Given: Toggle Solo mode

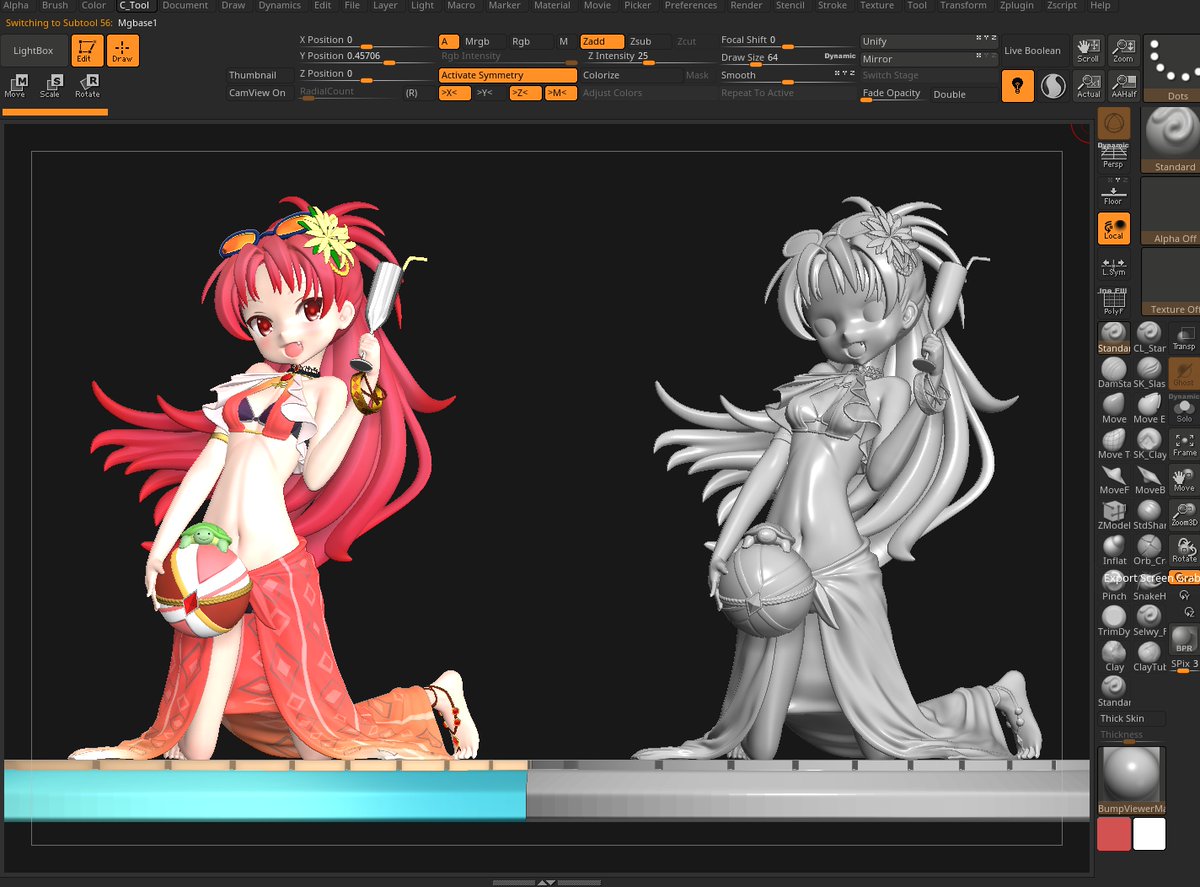Looking at the screenshot, I should pos(1184,409).
